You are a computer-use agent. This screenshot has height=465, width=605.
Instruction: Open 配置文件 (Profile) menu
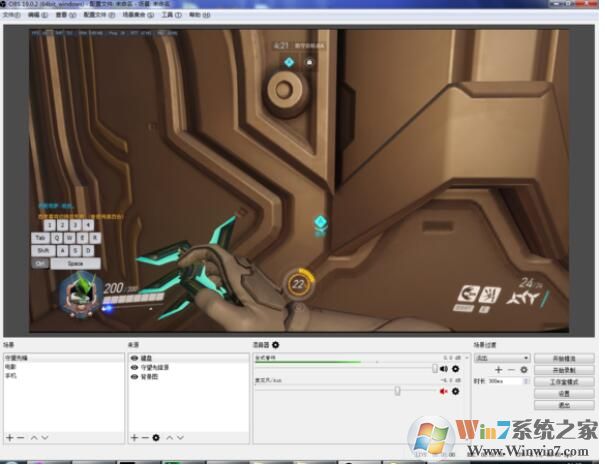click(x=99, y=15)
